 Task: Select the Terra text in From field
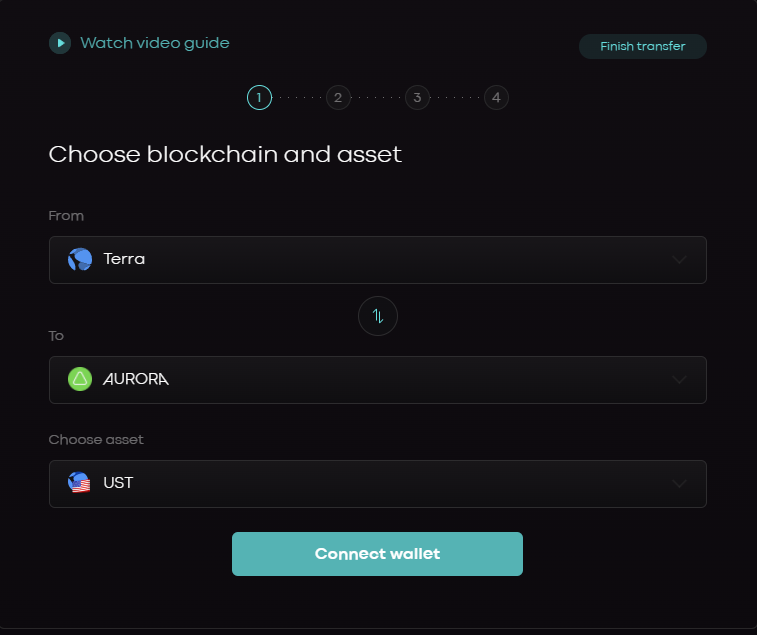[x=125, y=260]
